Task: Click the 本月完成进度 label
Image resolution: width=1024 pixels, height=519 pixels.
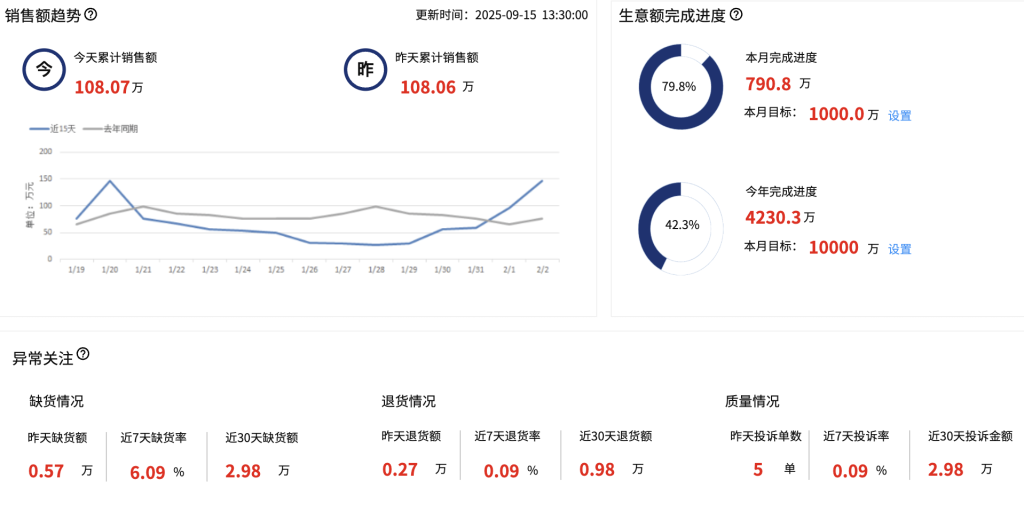Action: (x=781, y=58)
